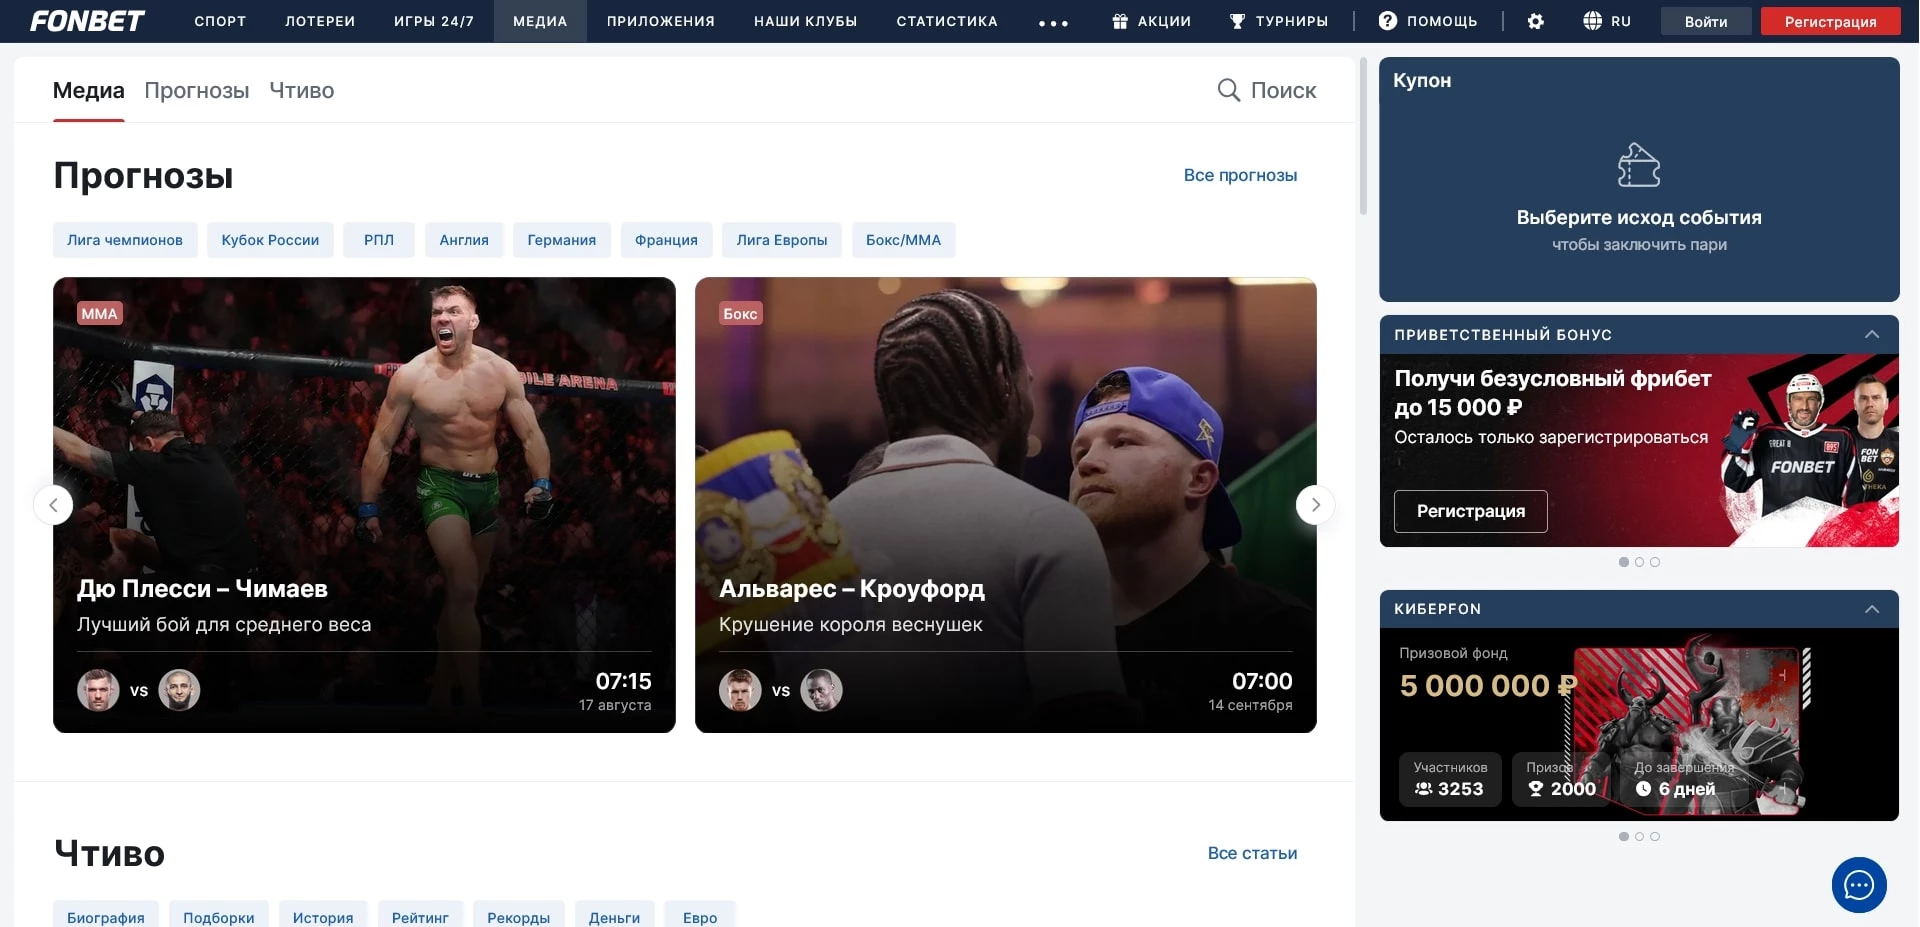Viewport: 1920px width, 927px height.
Task: Select the Лига чемпионов filter
Action: pyautogui.click(x=125, y=240)
